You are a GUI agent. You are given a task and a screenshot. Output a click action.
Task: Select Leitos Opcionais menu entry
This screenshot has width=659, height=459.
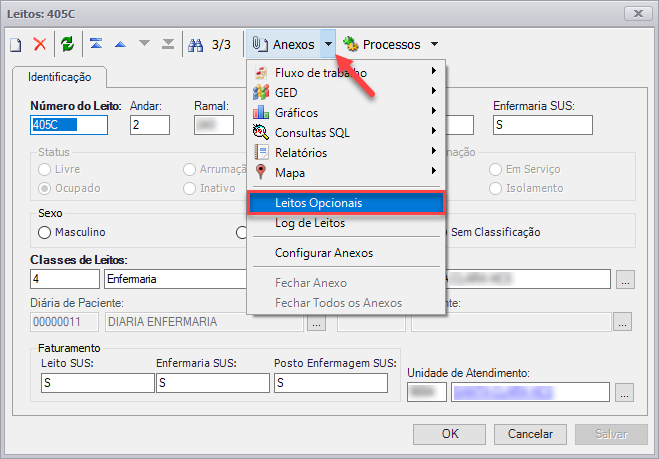(x=346, y=203)
